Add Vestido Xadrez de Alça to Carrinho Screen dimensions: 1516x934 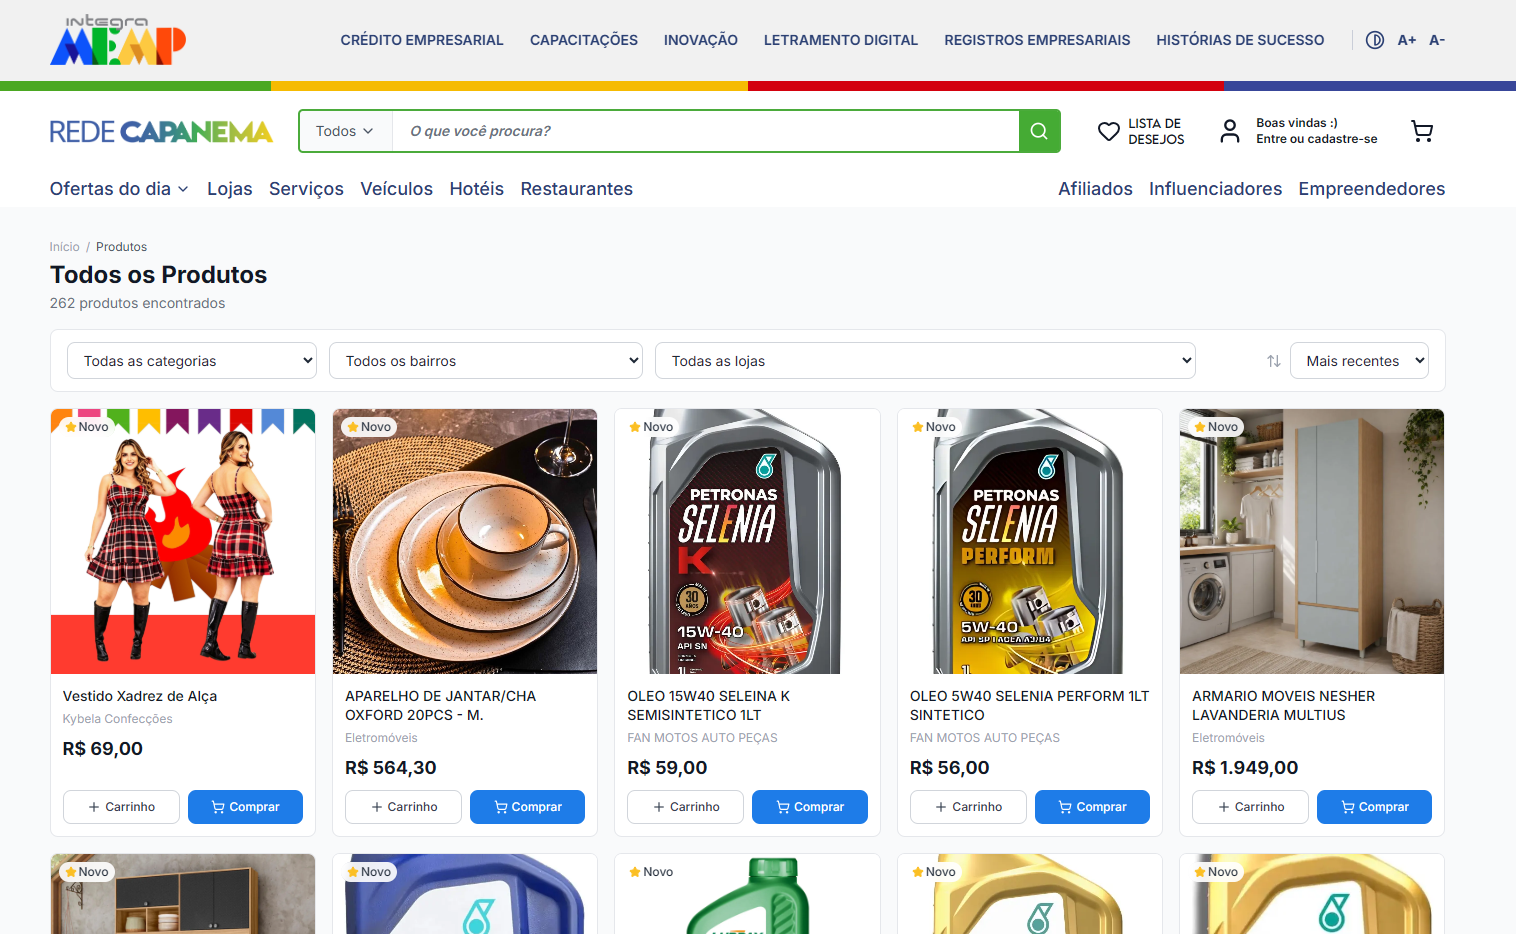tap(121, 807)
